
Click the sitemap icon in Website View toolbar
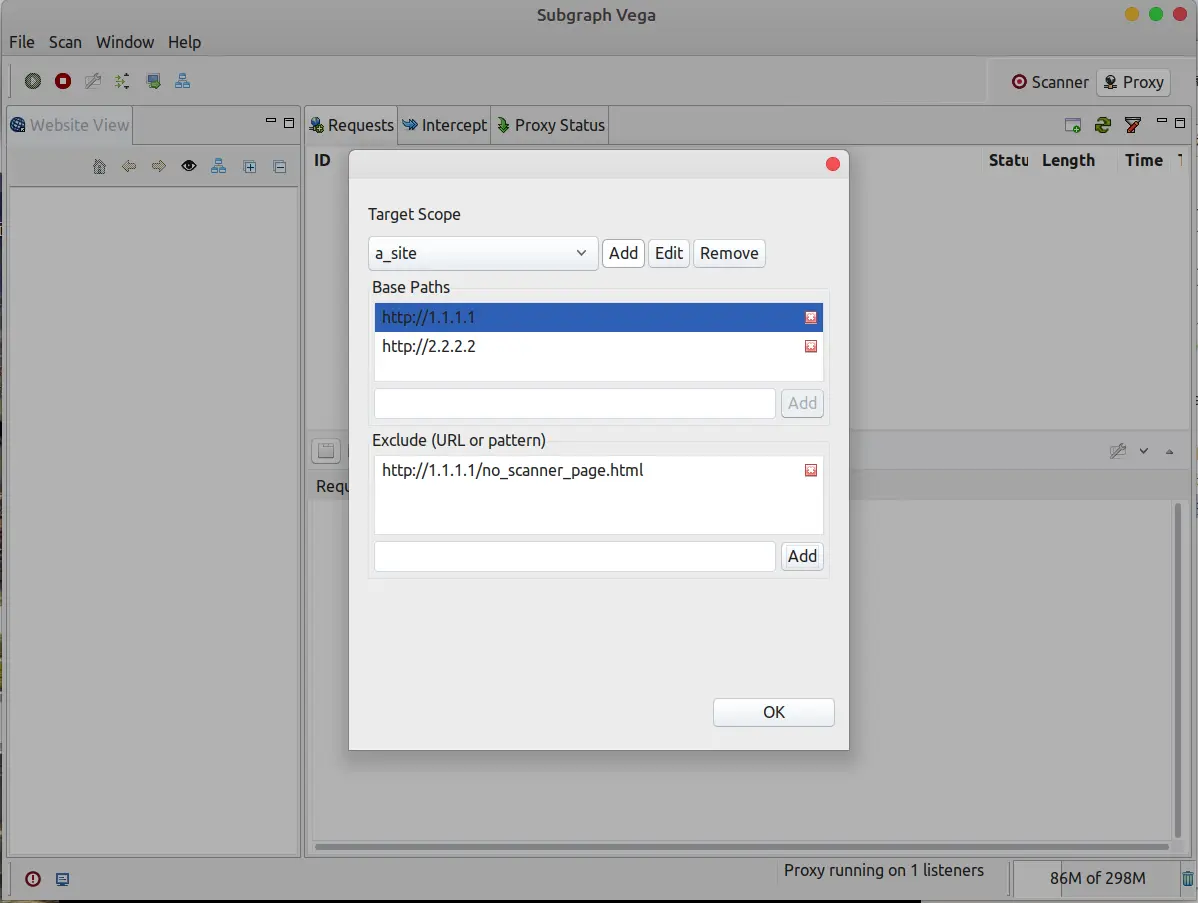pos(219,166)
